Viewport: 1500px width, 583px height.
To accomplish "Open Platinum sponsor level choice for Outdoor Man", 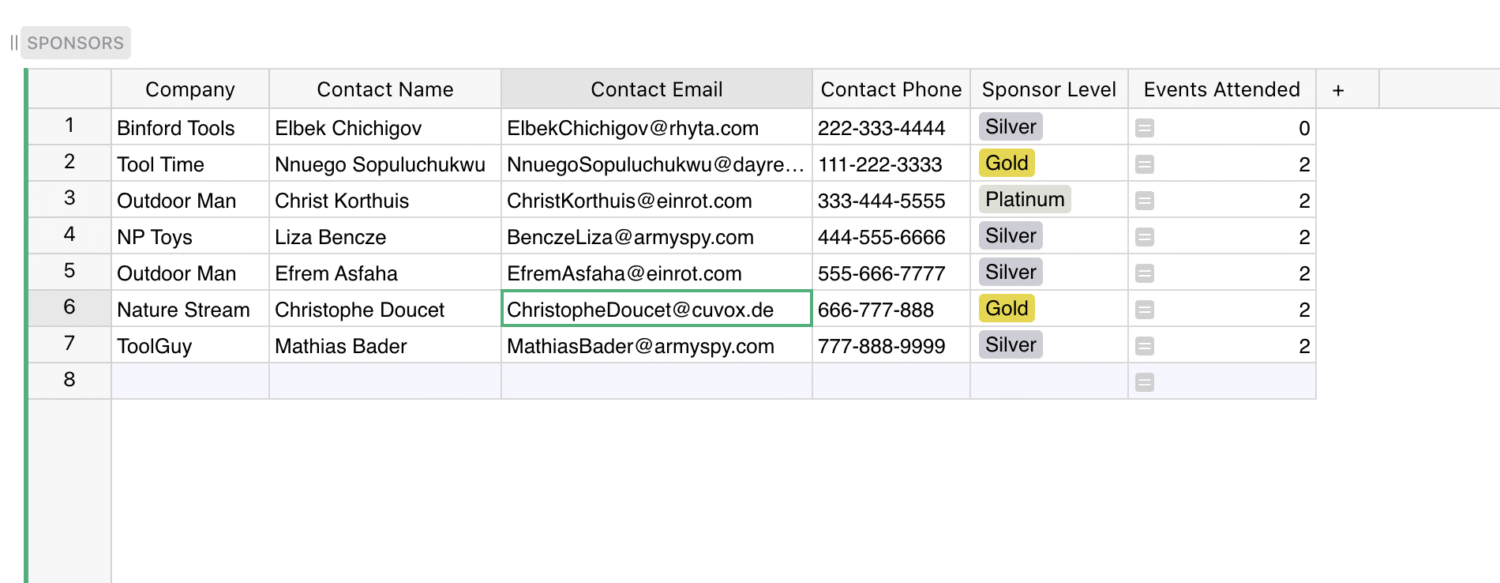I will [x=1025, y=199].
